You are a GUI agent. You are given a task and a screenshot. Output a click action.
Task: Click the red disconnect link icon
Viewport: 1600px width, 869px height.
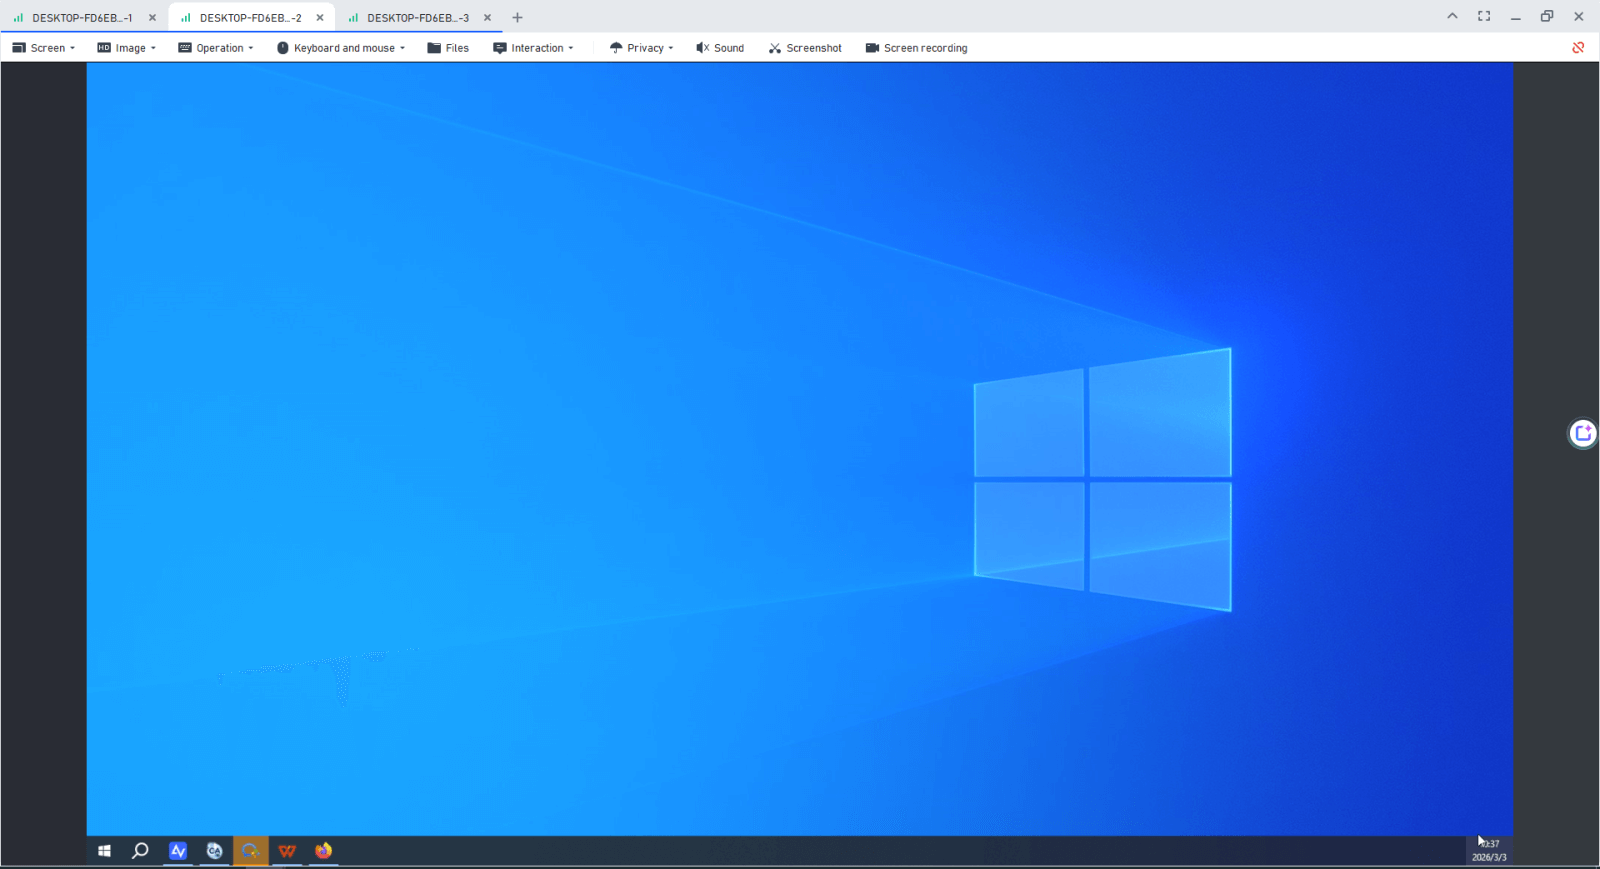[1578, 48]
